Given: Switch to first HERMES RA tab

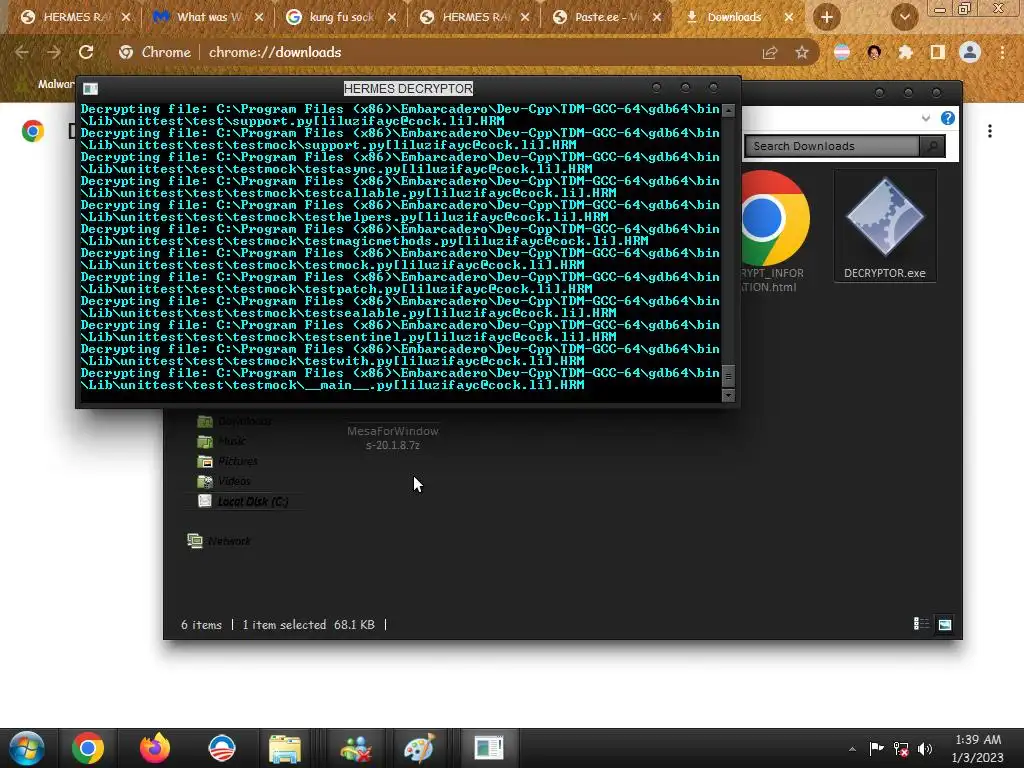Looking at the screenshot, I should 74,17.
